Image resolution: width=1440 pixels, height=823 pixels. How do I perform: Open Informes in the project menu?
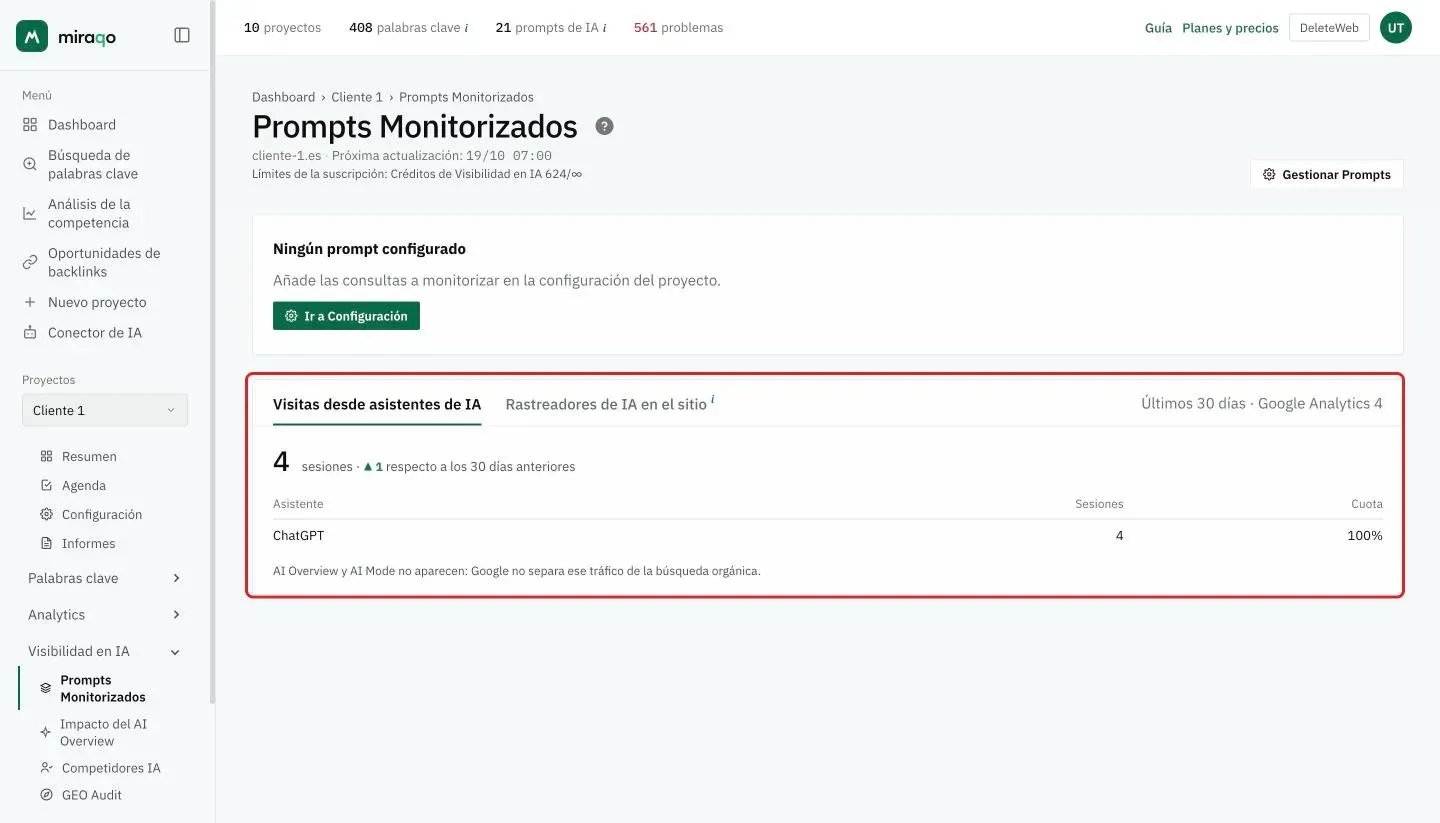pos(88,543)
